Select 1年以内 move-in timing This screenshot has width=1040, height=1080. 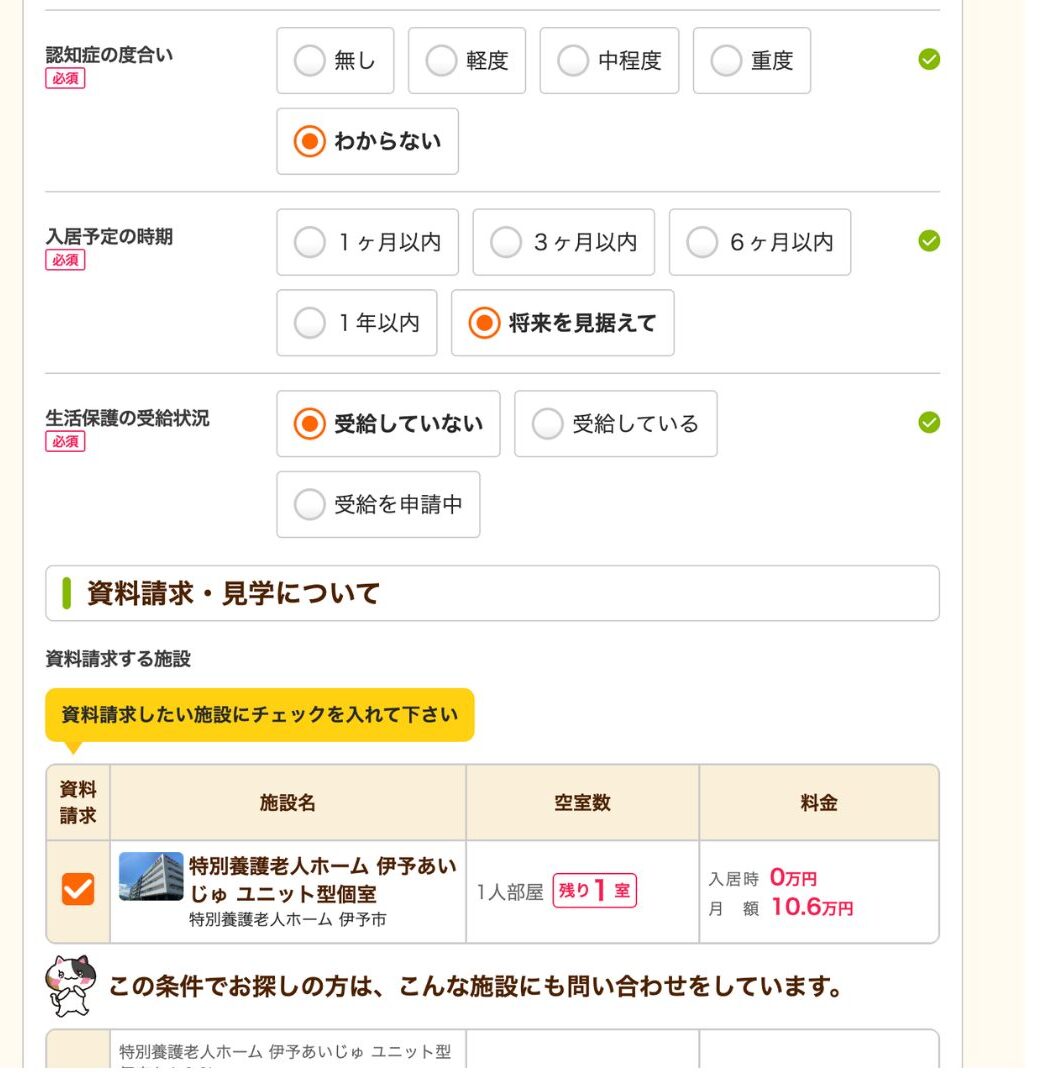(x=356, y=323)
